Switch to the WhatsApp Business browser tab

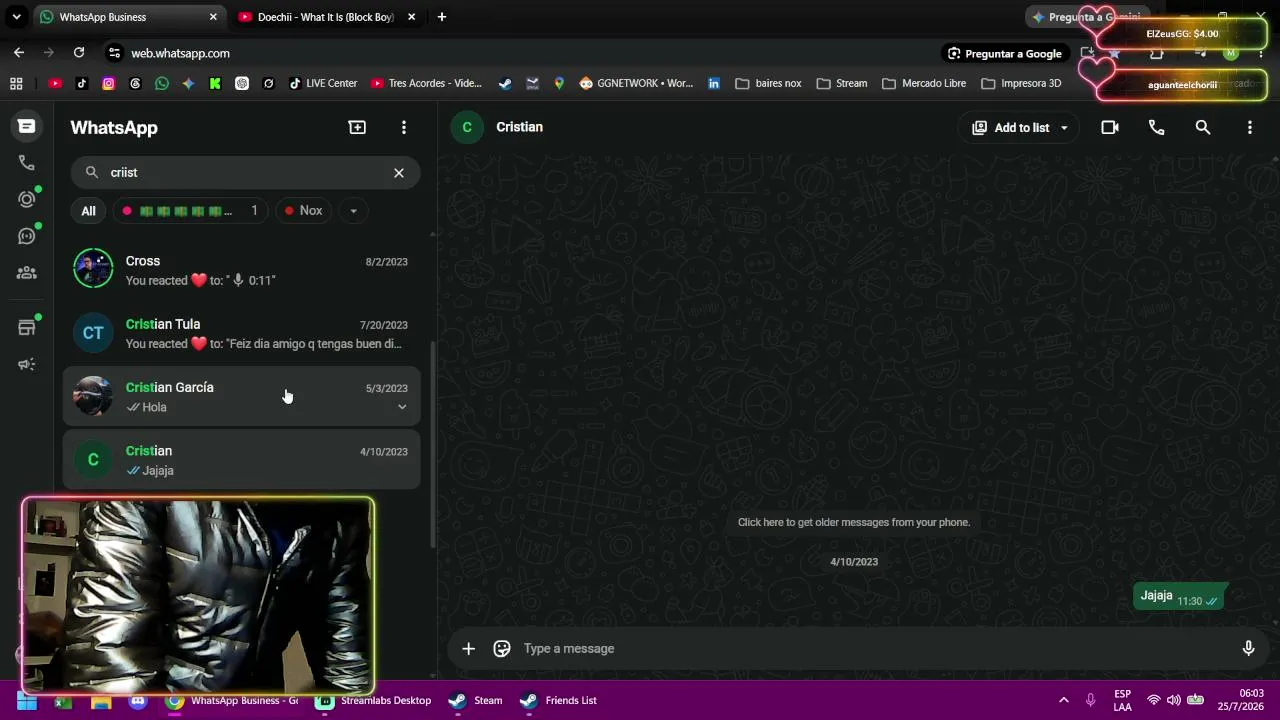point(128,17)
